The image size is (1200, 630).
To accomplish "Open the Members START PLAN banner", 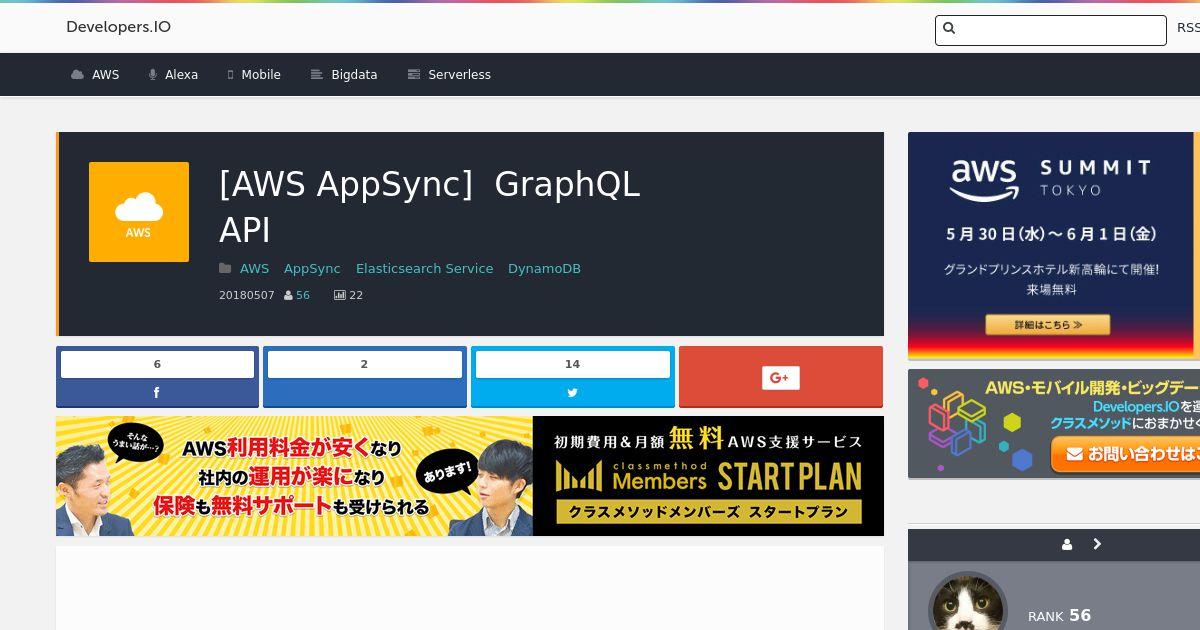I will [470, 476].
